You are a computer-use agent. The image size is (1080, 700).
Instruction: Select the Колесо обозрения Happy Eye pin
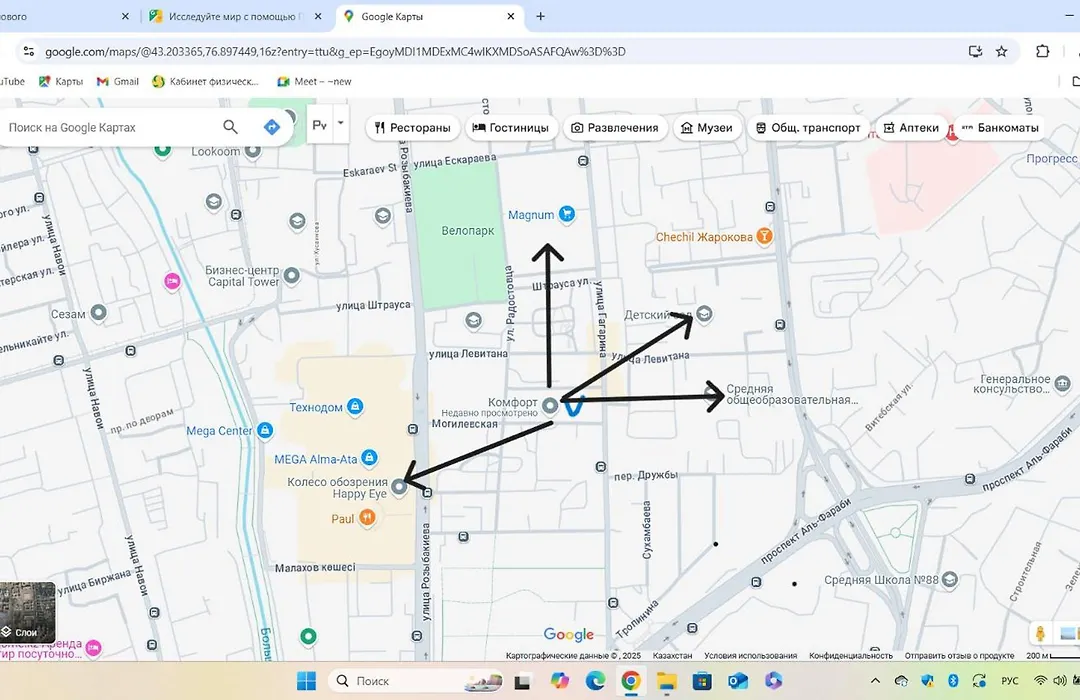tap(399, 487)
